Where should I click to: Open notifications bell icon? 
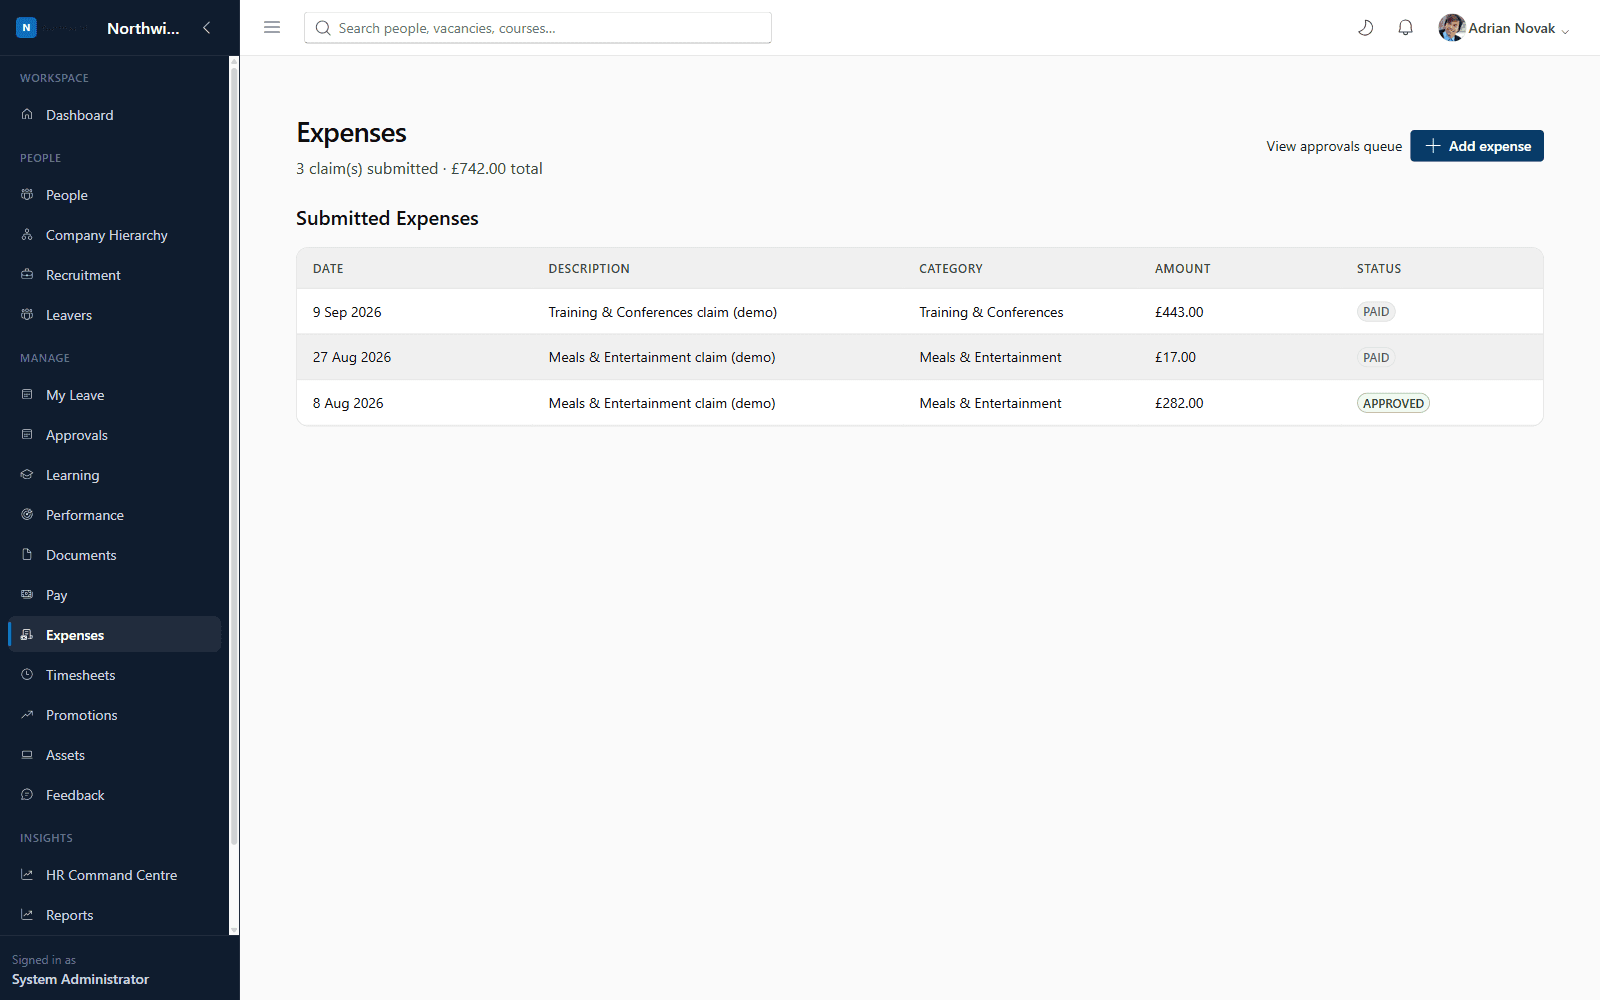(1405, 28)
